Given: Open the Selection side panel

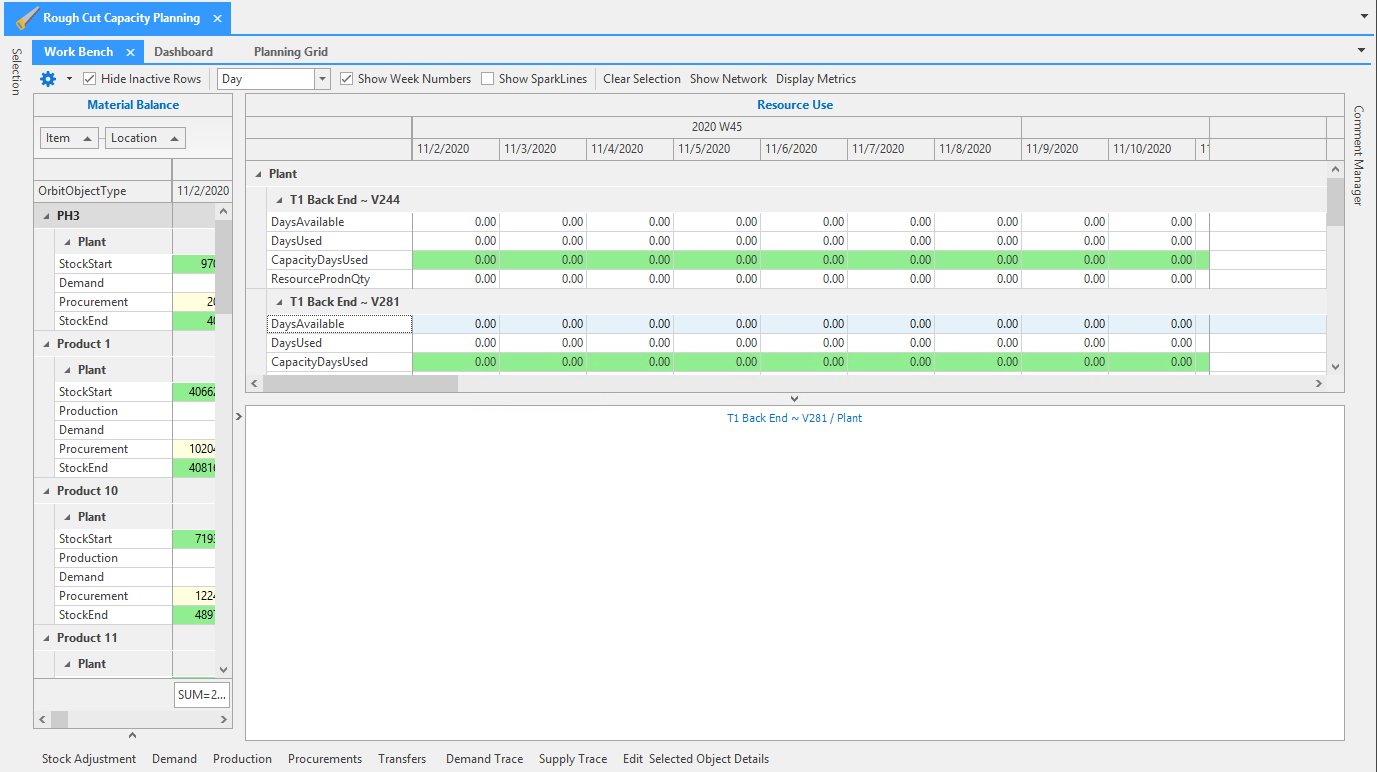Looking at the screenshot, I should (15, 72).
